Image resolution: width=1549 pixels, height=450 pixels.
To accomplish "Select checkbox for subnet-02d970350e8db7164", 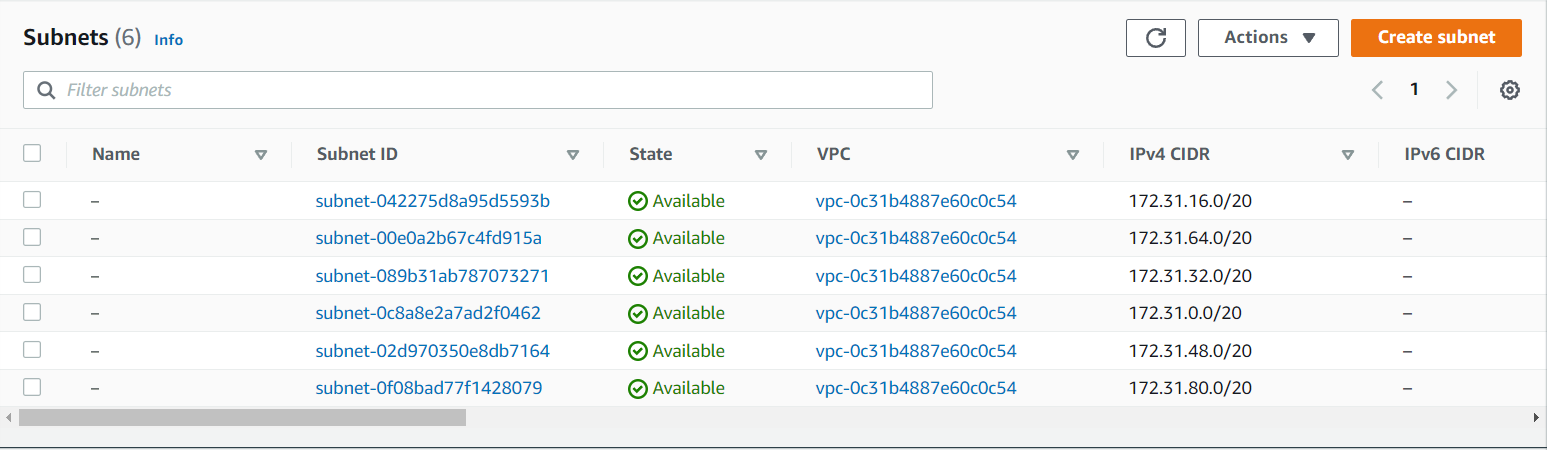I will pos(32,350).
